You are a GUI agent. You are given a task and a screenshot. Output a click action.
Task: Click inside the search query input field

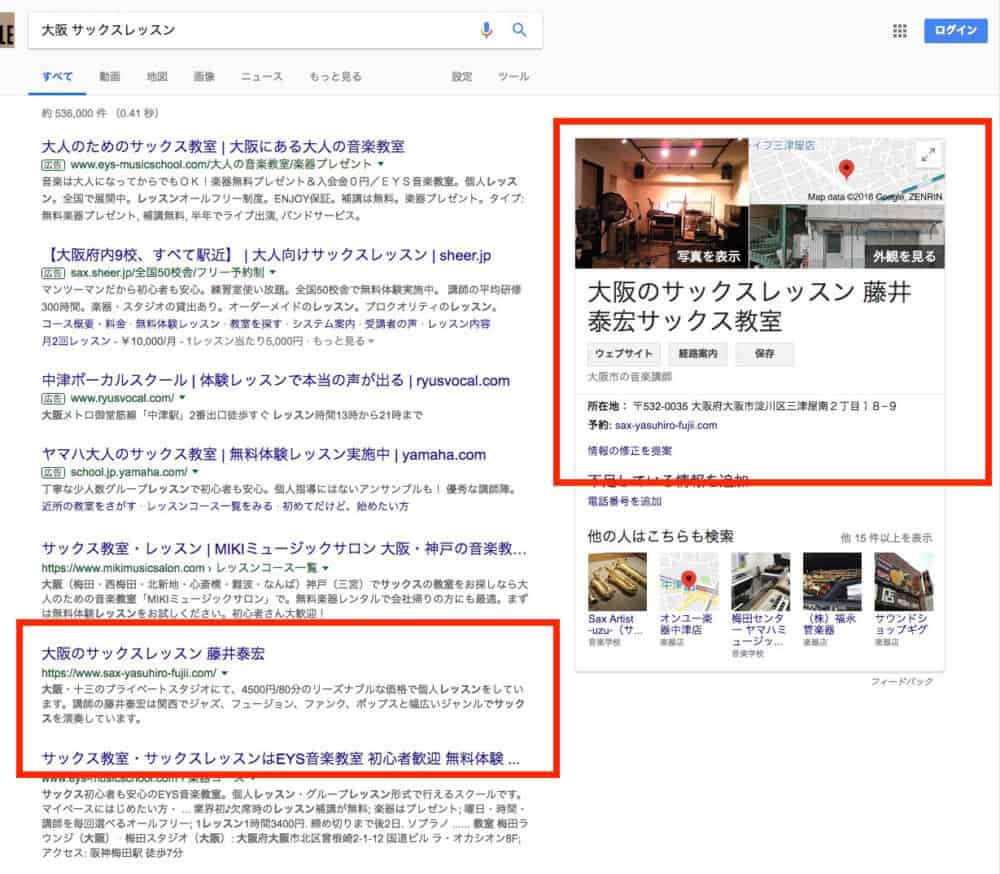[250, 30]
